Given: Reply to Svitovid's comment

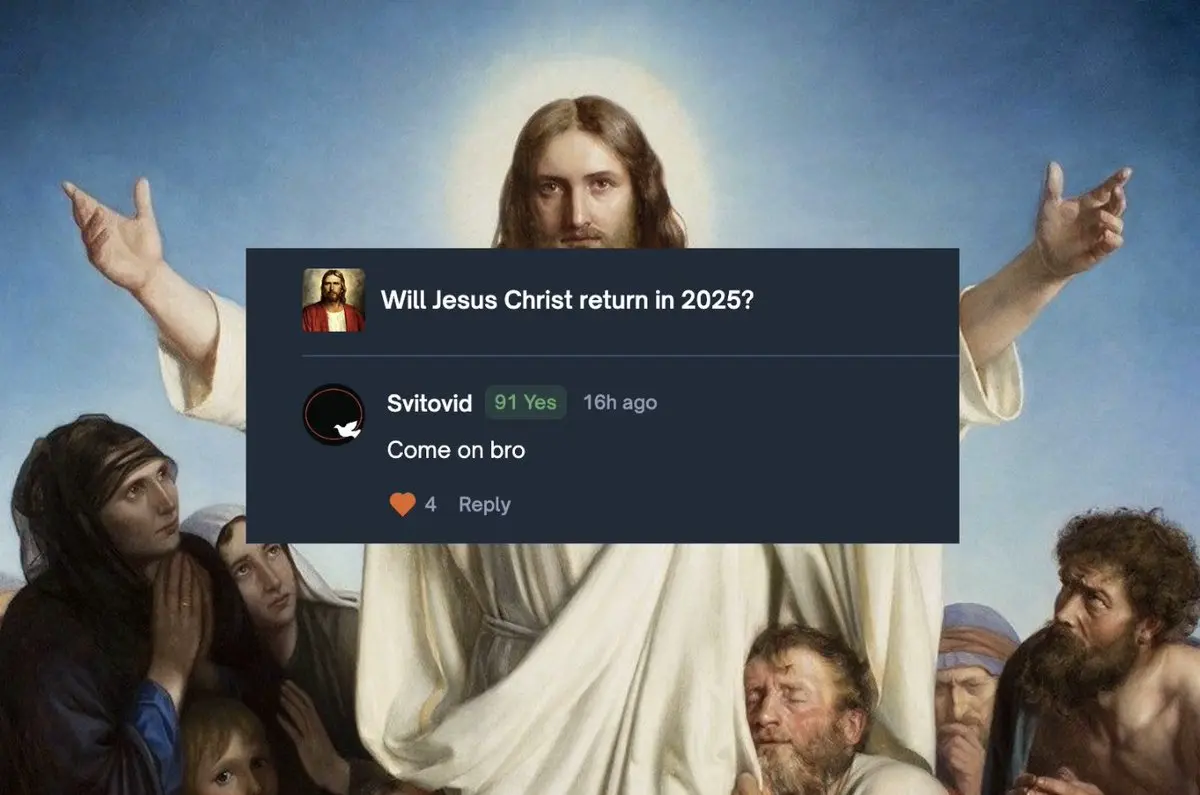Looking at the screenshot, I should point(484,505).
